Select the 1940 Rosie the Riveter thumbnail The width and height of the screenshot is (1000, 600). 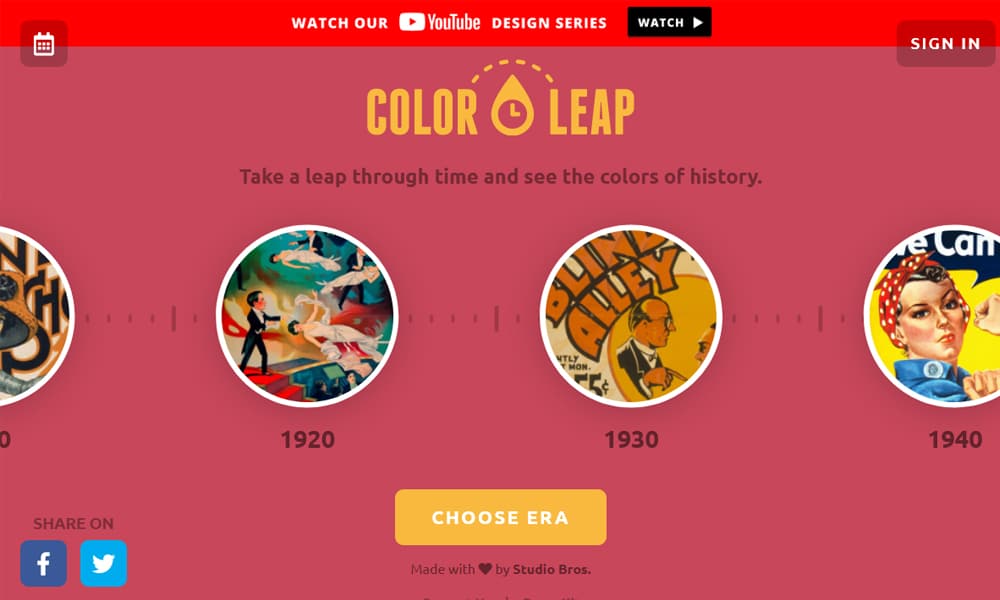coord(932,316)
